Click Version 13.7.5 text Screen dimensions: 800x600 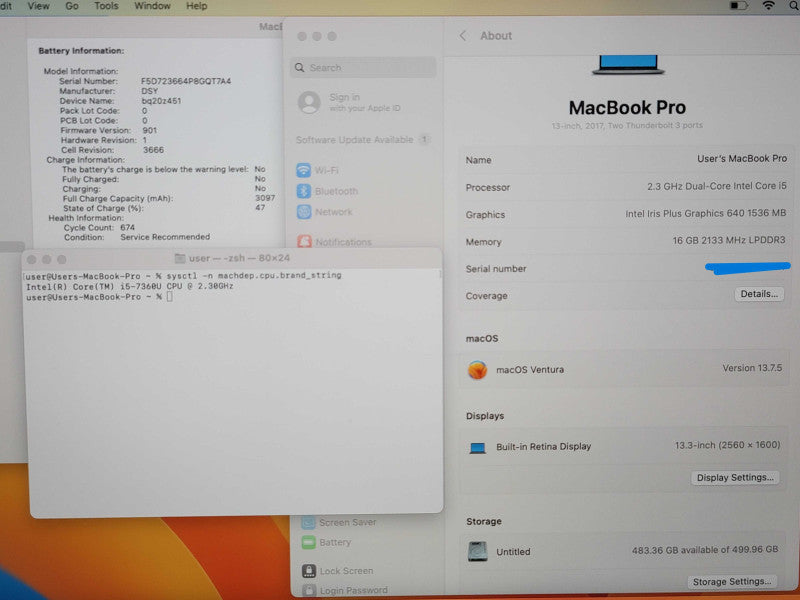pyautogui.click(x=752, y=368)
